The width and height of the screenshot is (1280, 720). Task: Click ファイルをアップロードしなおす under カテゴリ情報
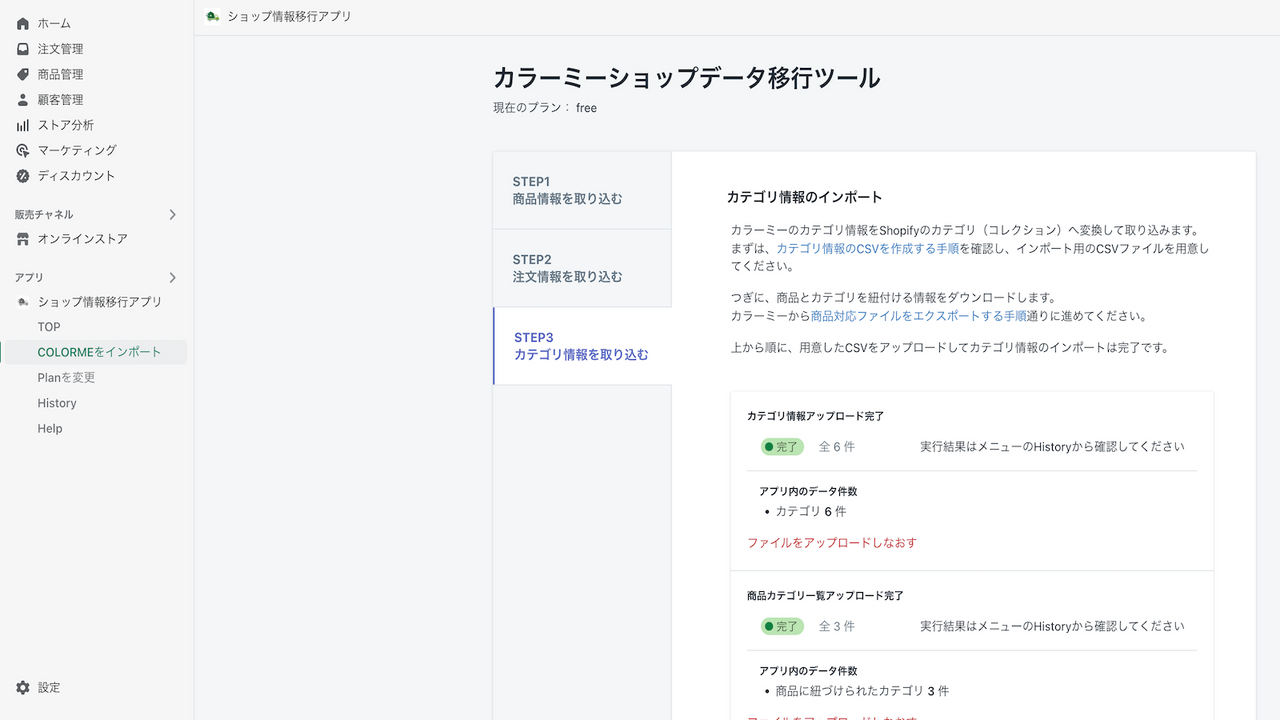pos(832,543)
